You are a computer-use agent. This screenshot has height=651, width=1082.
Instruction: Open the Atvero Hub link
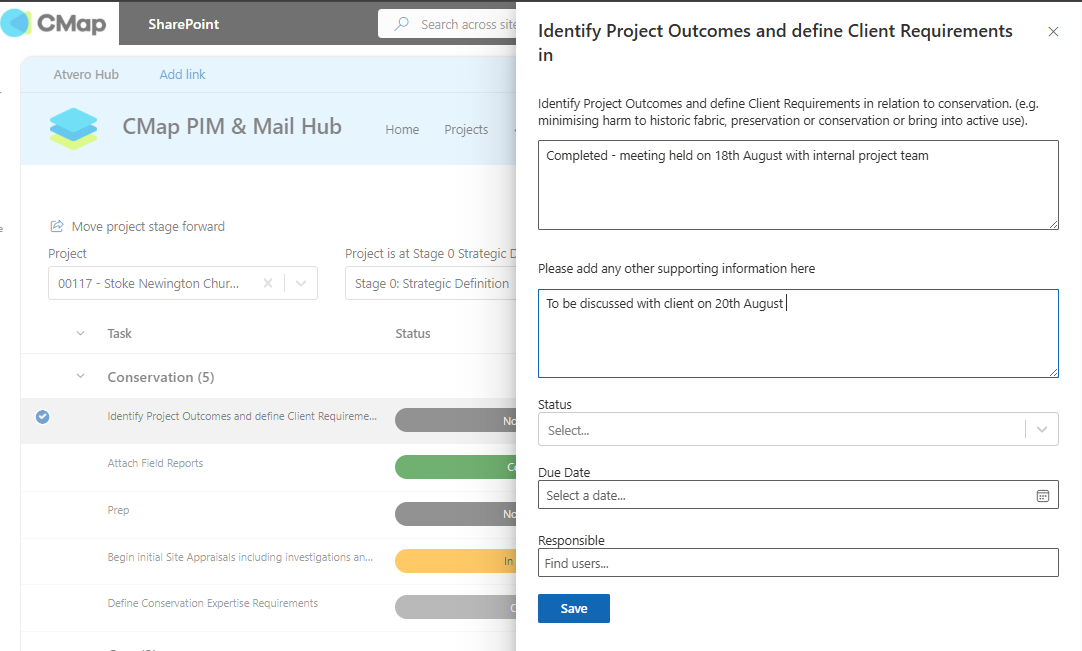[x=86, y=75]
